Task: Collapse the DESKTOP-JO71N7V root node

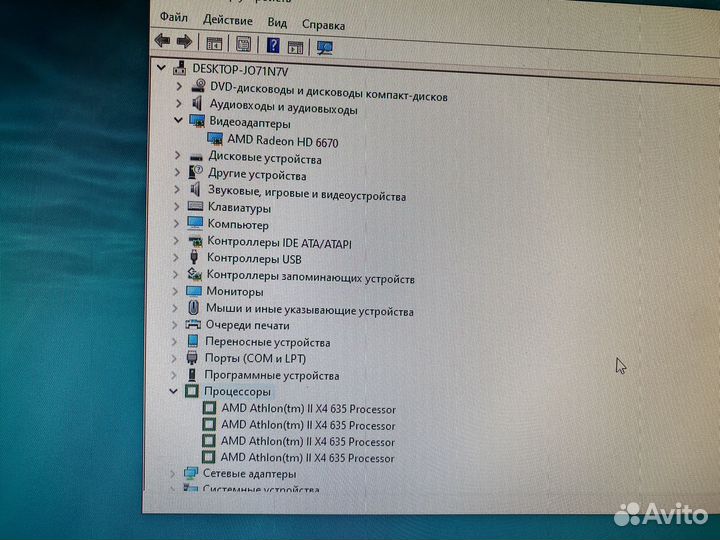Action: 161,68
